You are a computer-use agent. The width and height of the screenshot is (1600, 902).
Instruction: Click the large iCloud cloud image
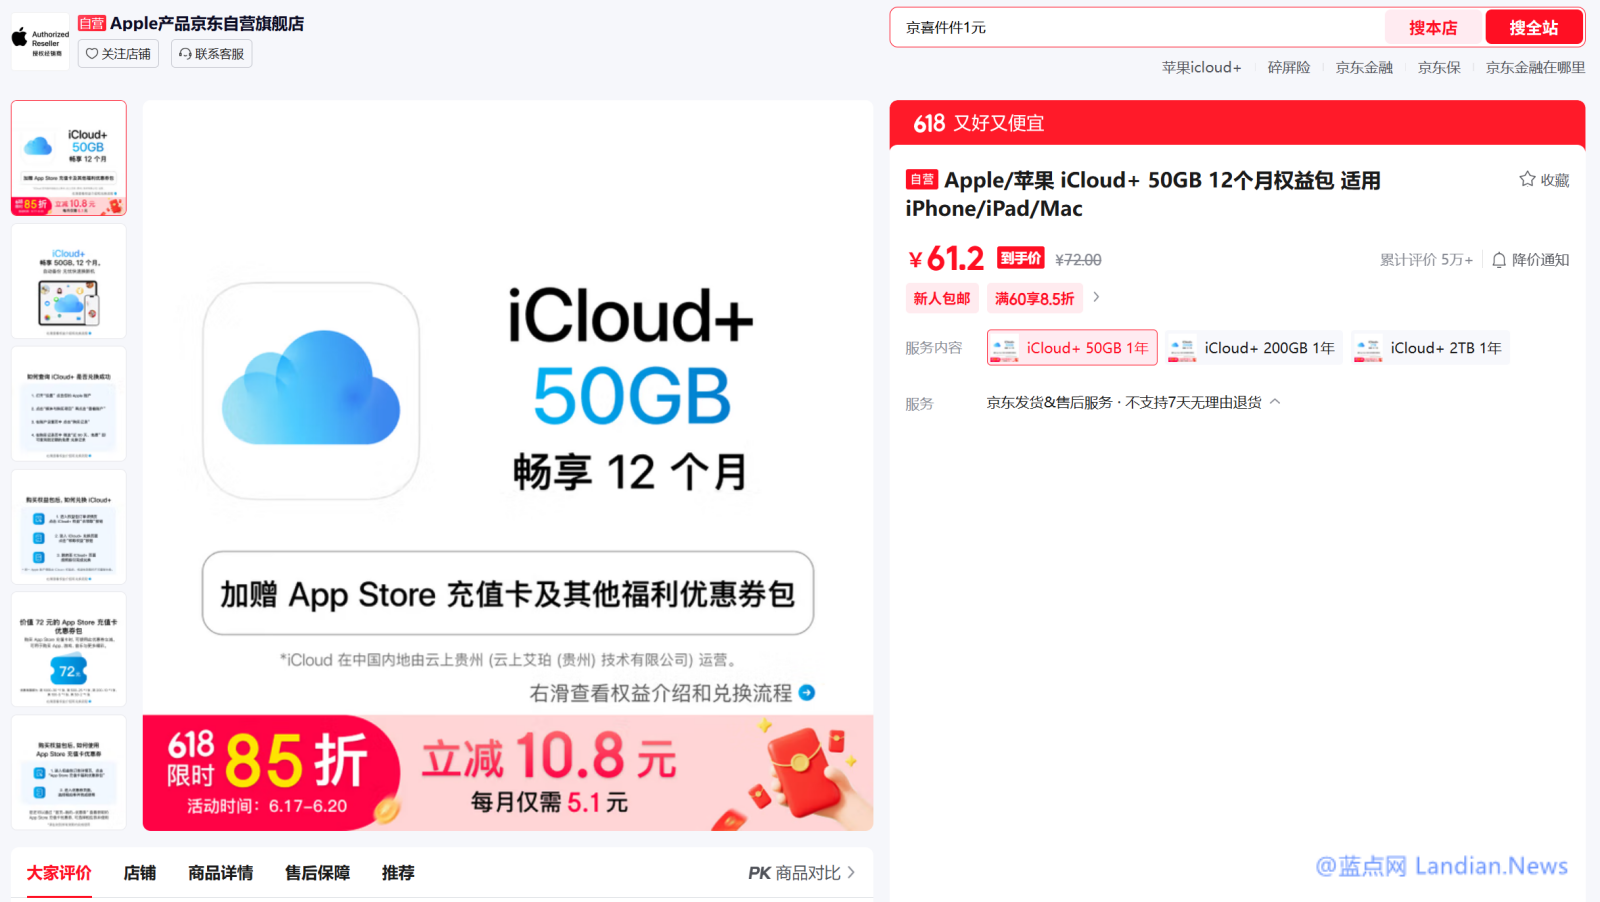311,390
